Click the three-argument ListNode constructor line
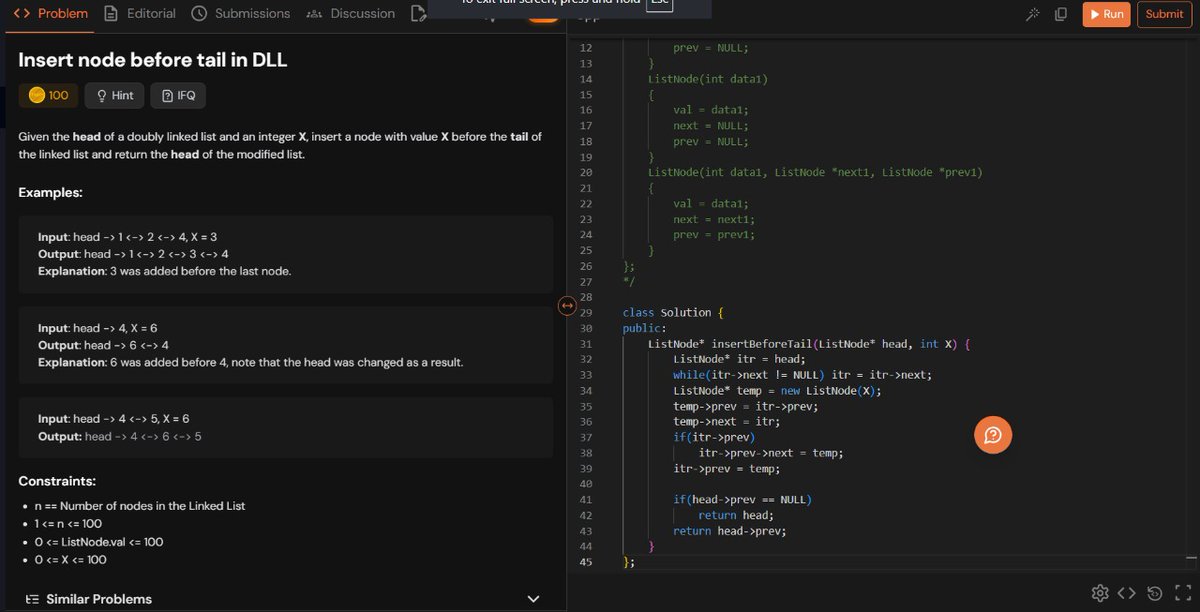 (x=815, y=172)
